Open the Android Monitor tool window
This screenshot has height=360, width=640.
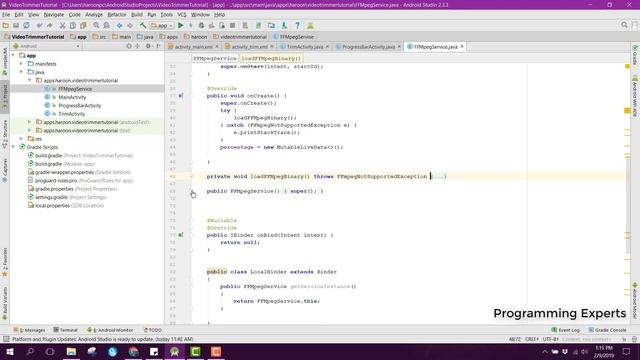tap(110, 330)
